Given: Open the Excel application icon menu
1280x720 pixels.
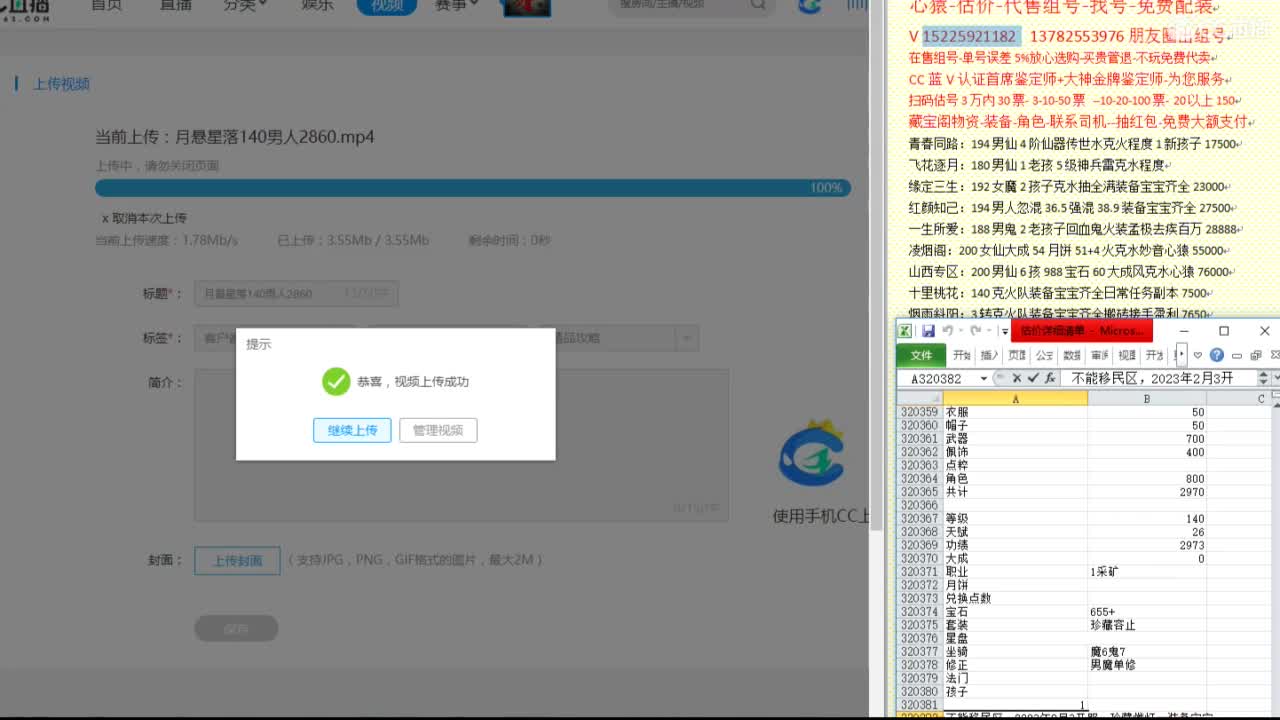Looking at the screenshot, I should tap(904, 331).
